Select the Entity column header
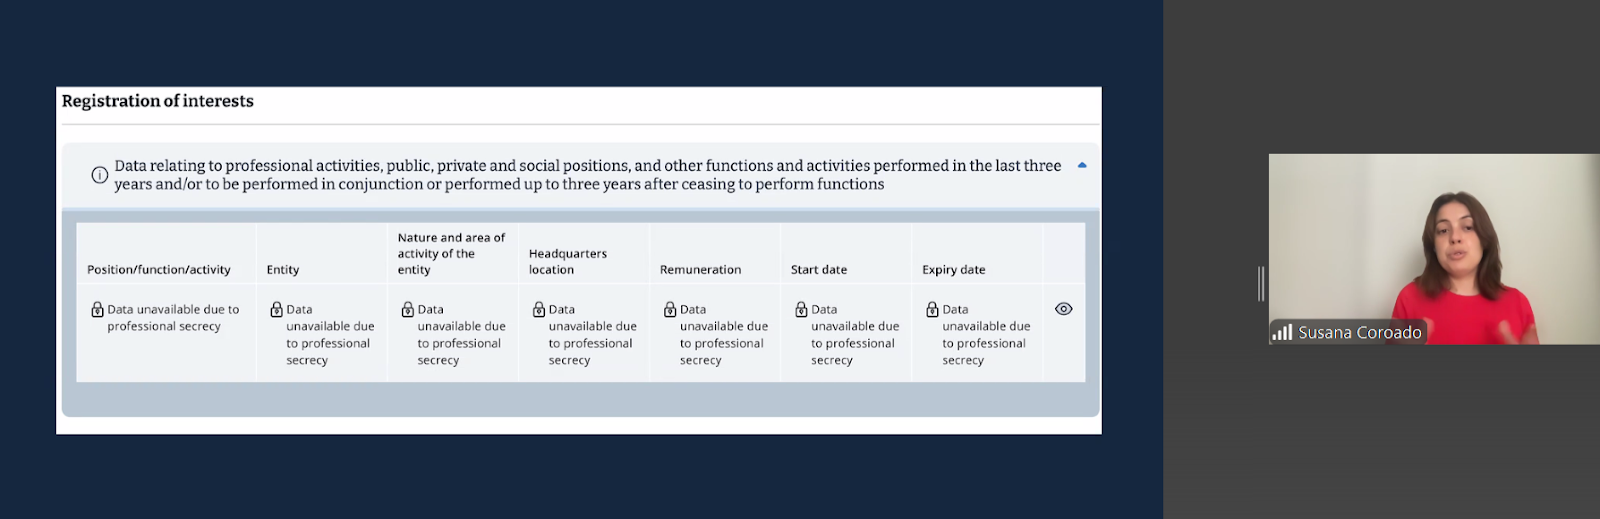This screenshot has width=1600, height=519. pos(283,270)
